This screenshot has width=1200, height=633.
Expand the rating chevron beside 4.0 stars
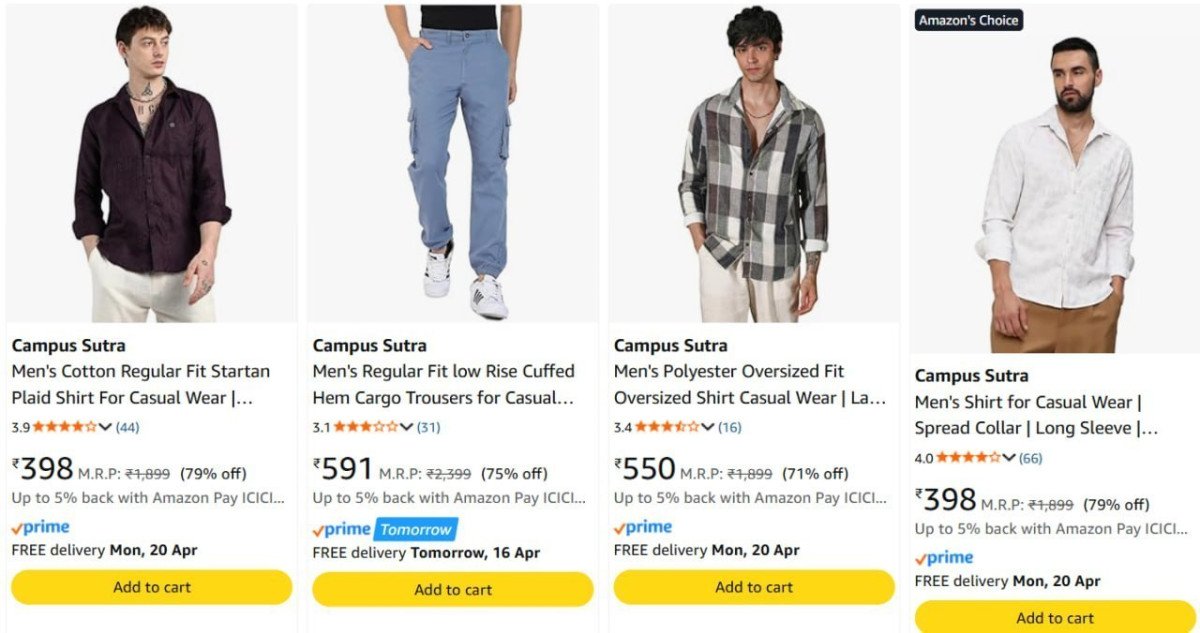[x=1008, y=458]
